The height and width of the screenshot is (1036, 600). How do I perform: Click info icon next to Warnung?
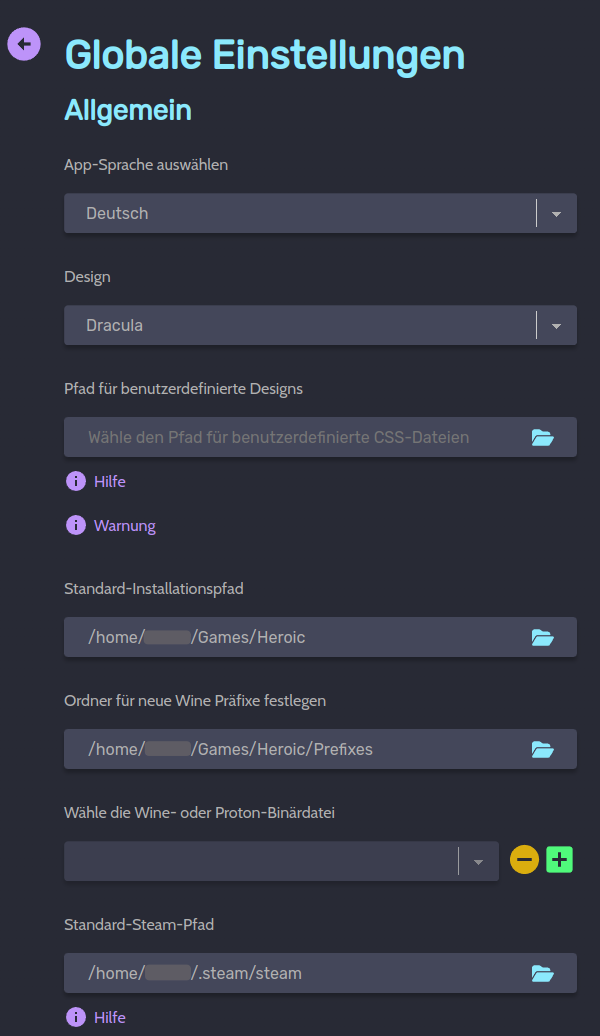pyautogui.click(x=76, y=525)
